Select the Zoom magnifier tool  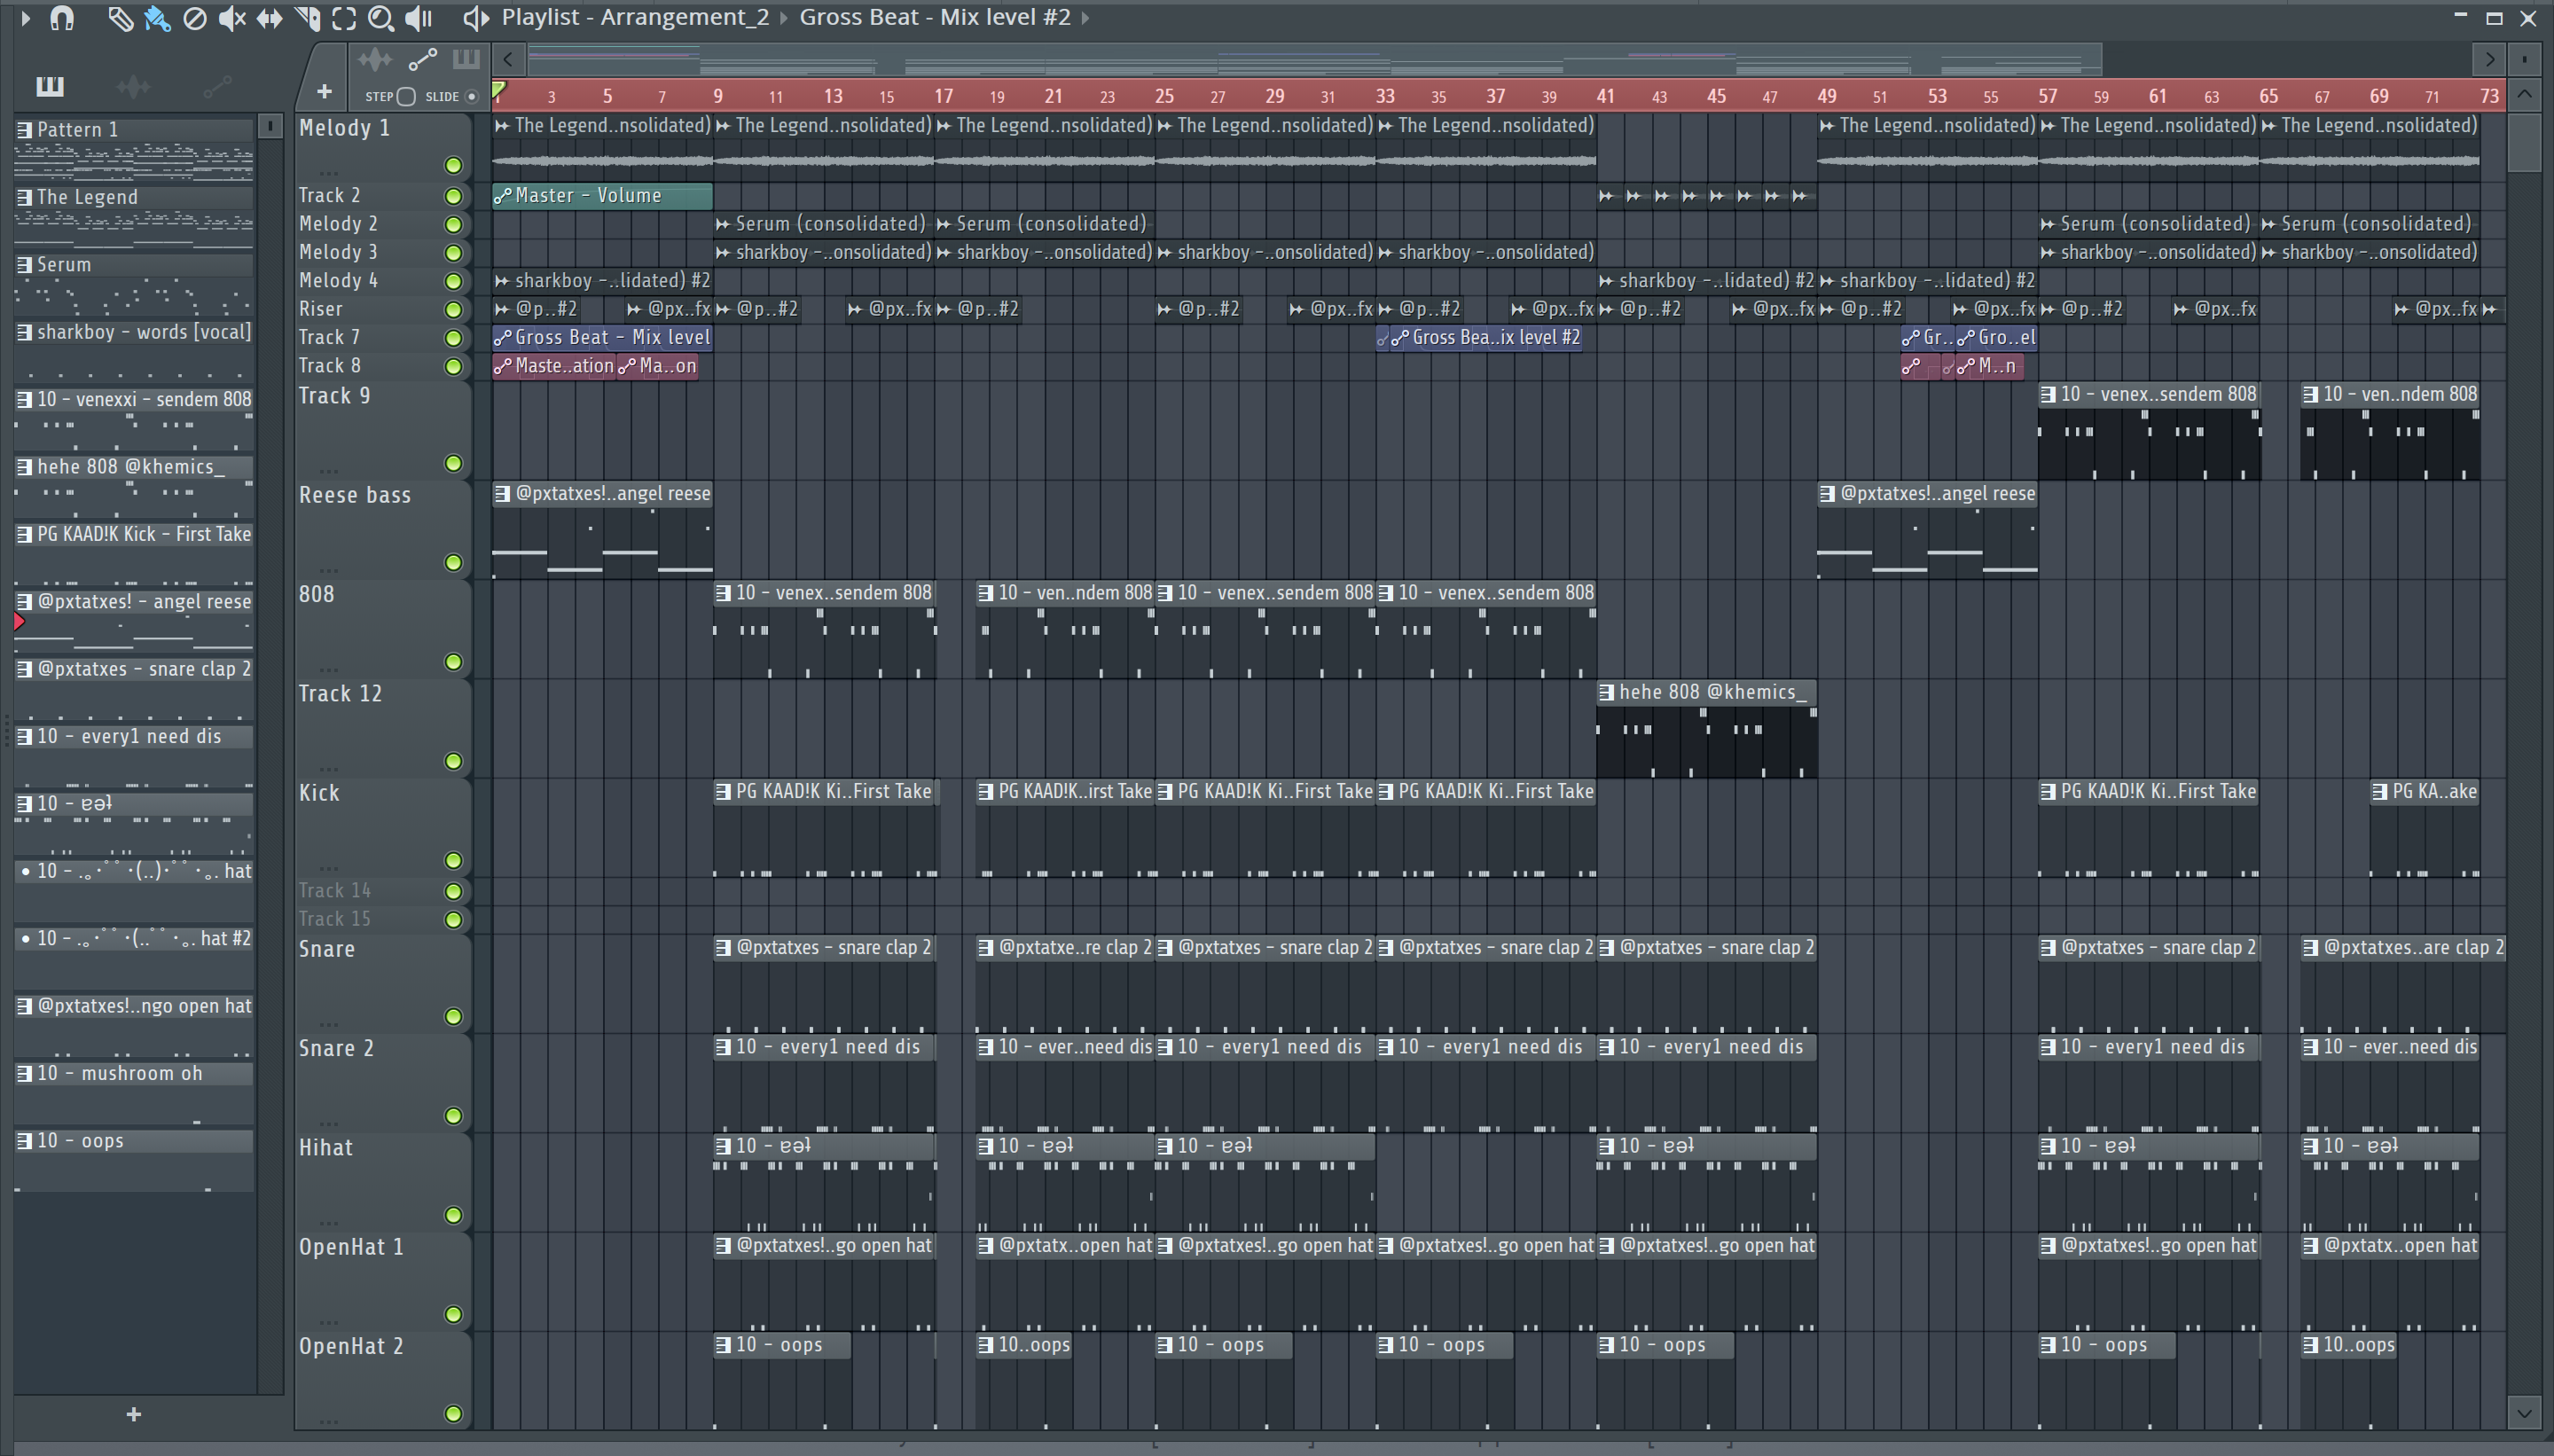tap(380, 18)
